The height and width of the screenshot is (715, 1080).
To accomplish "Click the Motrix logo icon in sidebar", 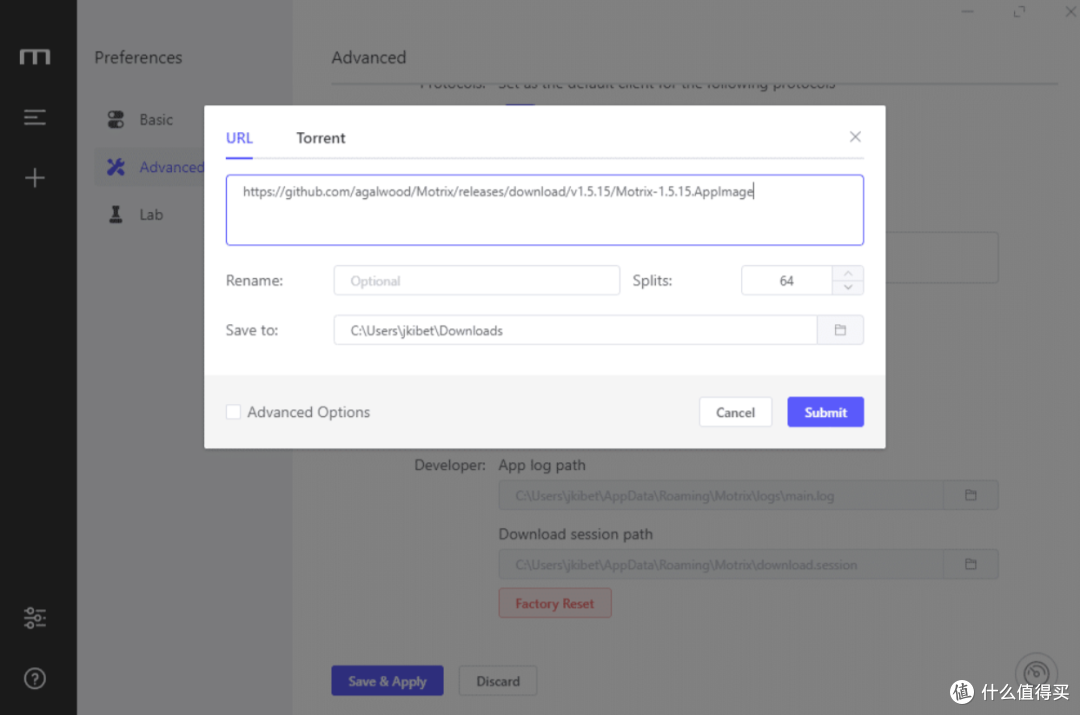I will click(34, 56).
